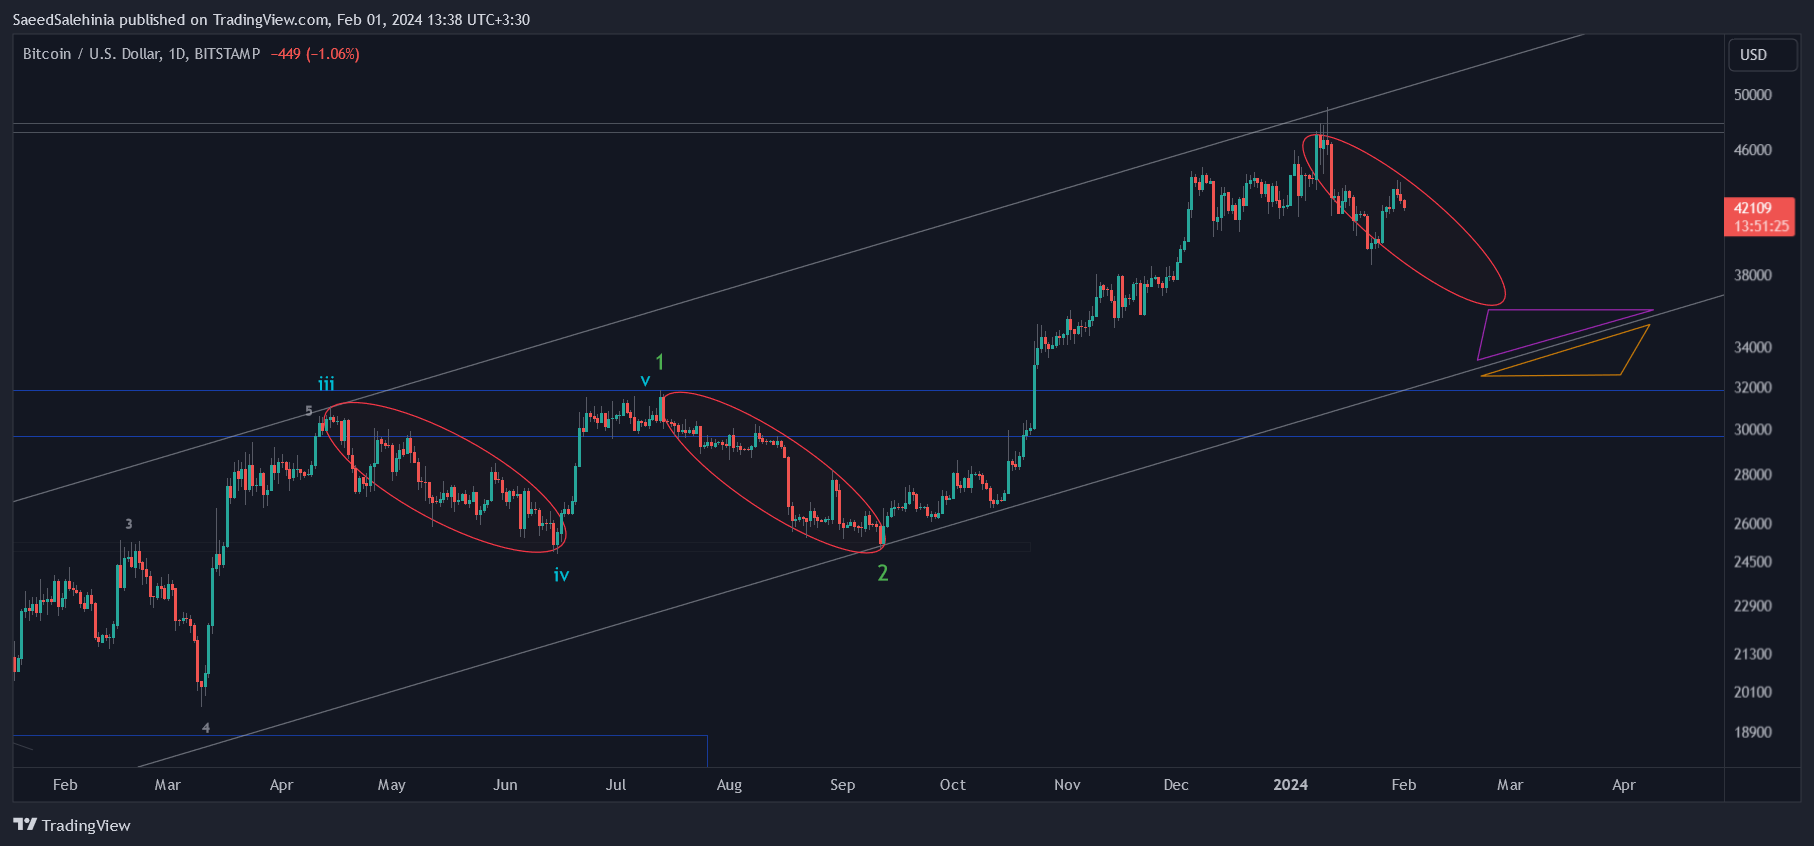Click the SaeedSalehinia published header text
The image size is (1814, 846).
[271, 19]
